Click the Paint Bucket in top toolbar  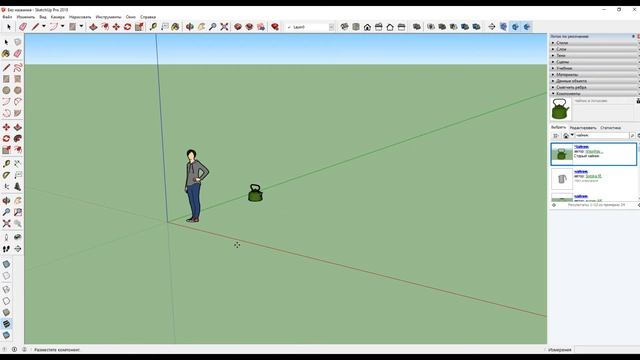pos(175,27)
